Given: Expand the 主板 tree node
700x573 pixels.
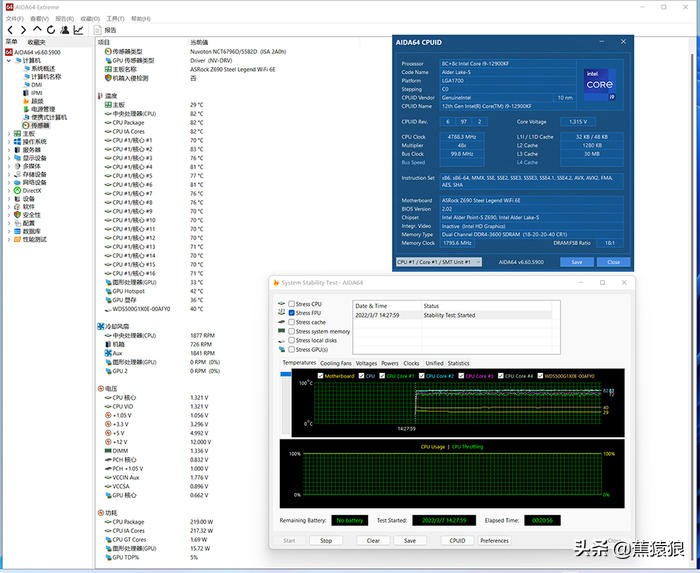Looking at the screenshot, I should [8, 133].
